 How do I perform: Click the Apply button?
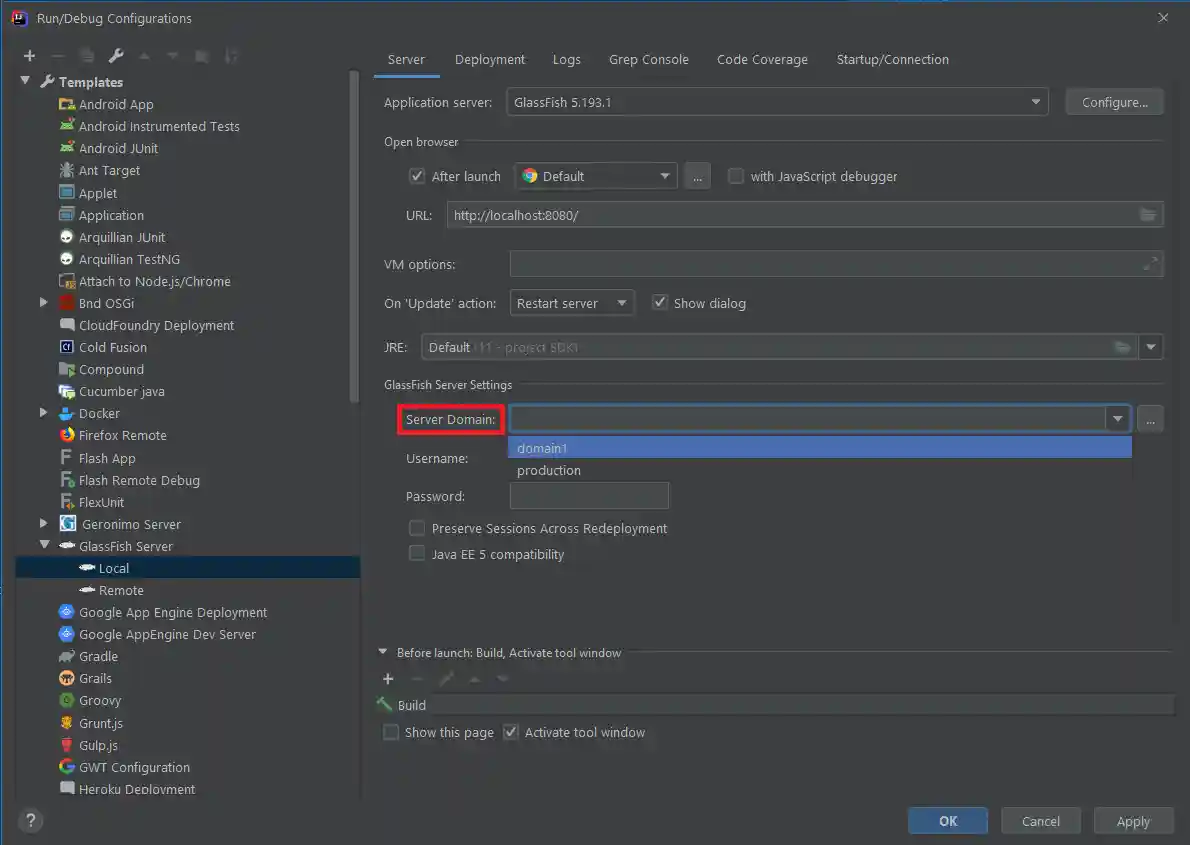[x=1132, y=821]
